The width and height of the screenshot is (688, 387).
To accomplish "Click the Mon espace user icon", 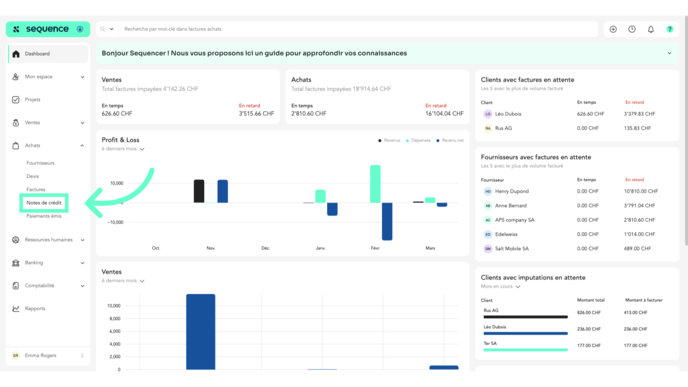I will 16,77.
